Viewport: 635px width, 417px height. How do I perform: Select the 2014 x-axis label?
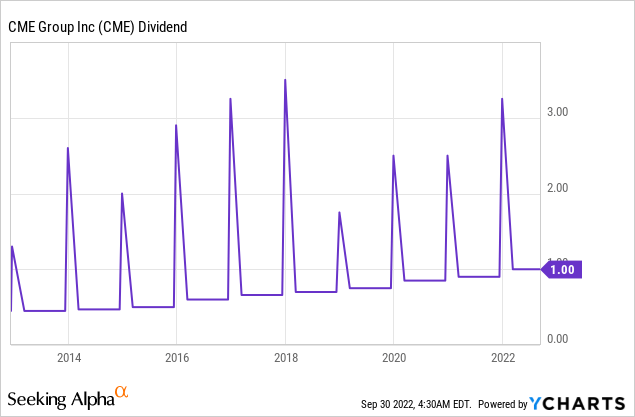(x=69, y=358)
